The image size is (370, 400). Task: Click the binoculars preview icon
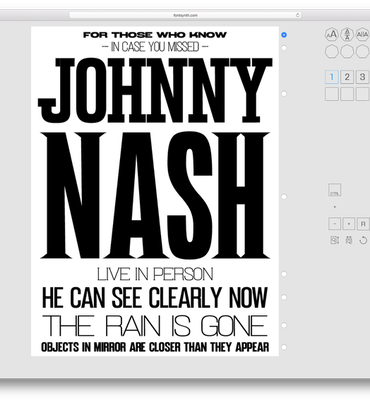(x=349, y=240)
